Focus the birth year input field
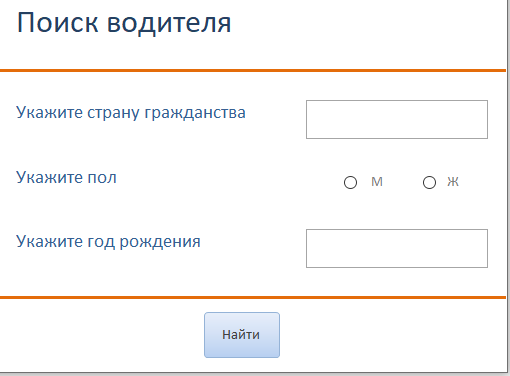 coord(397,248)
